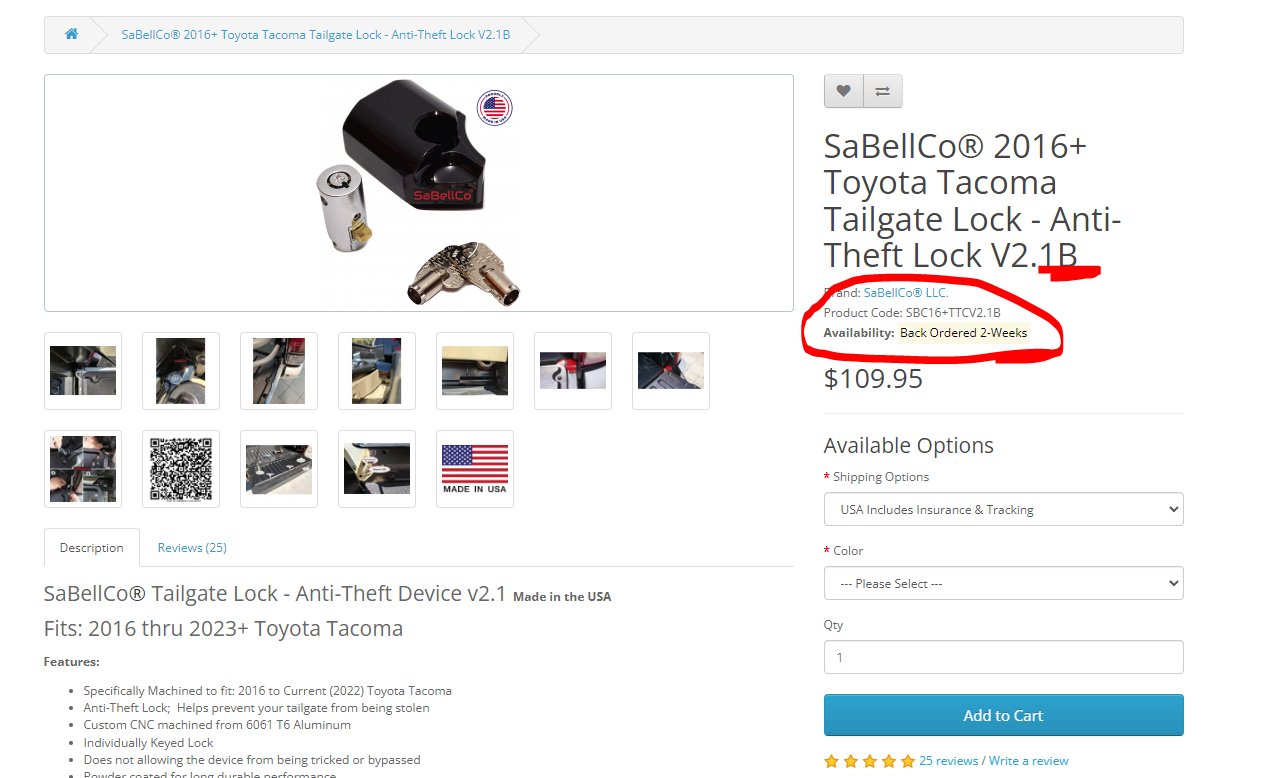Open the Made in USA flag thumbnail
The height and width of the screenshot is (778, 1277).
click(475, 469)
